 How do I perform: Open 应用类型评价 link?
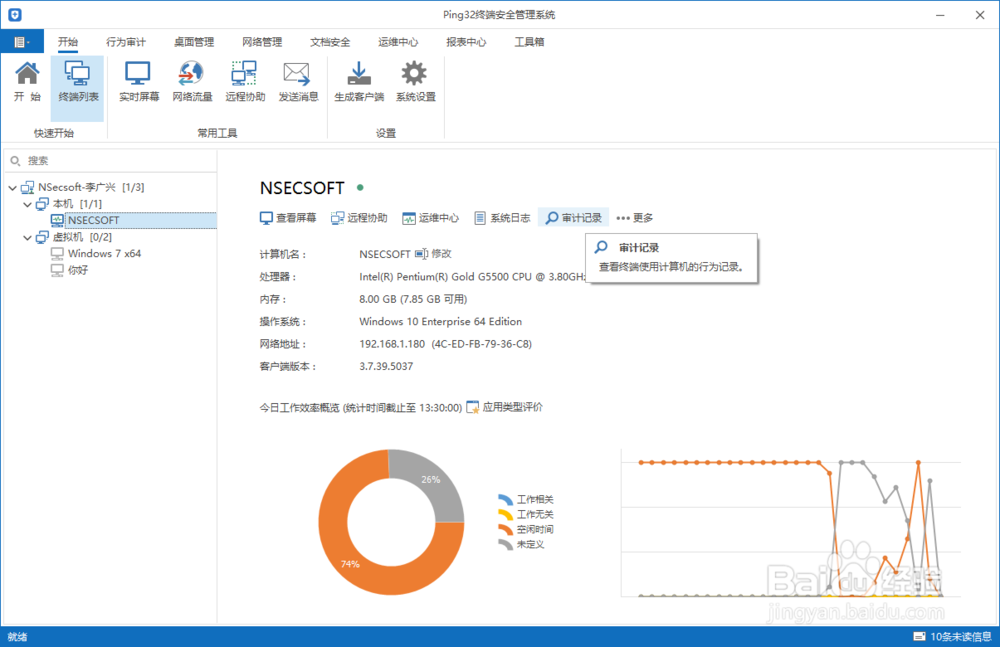pyautogui.click(x=505, y=407)
